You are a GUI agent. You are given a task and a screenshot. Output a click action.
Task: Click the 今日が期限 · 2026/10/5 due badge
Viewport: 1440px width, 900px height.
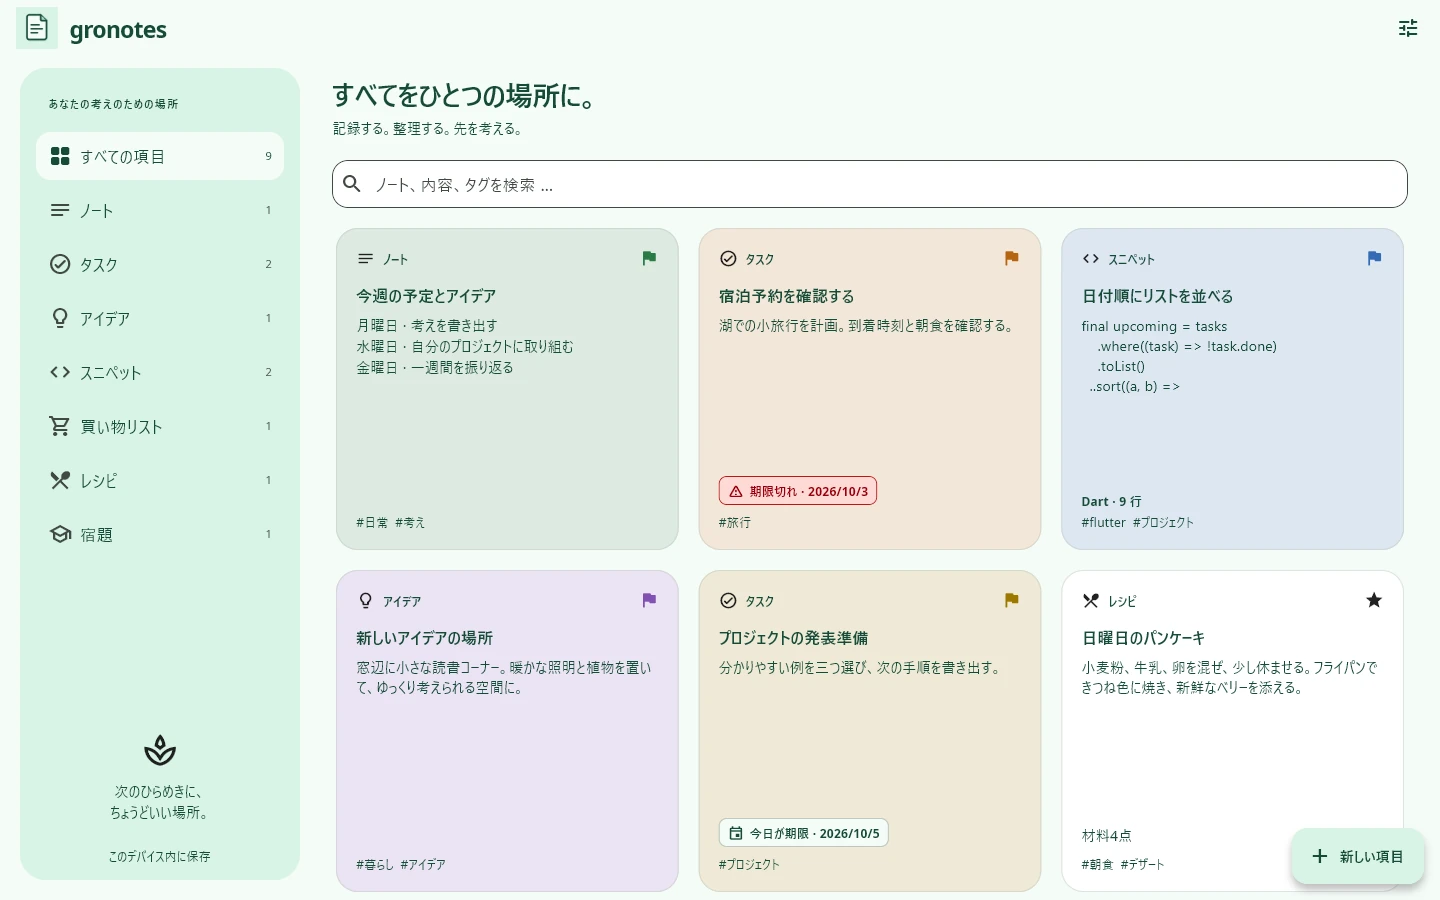pyautogui.click(x=804, y=833)
